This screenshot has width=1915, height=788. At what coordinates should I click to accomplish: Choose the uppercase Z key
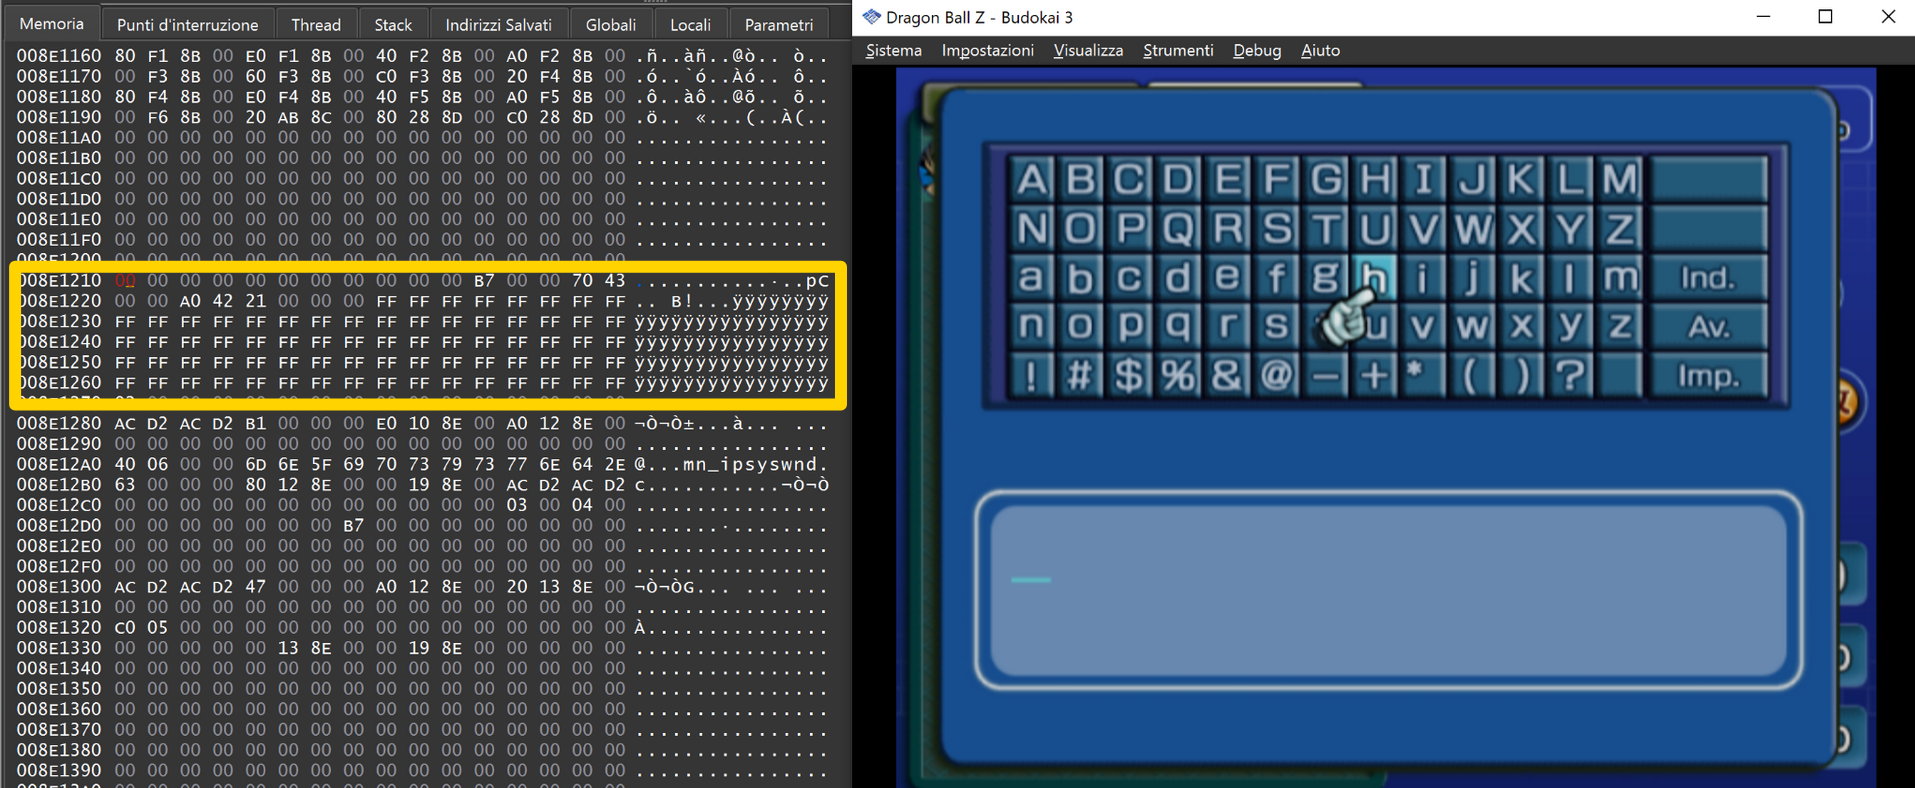1619,228
